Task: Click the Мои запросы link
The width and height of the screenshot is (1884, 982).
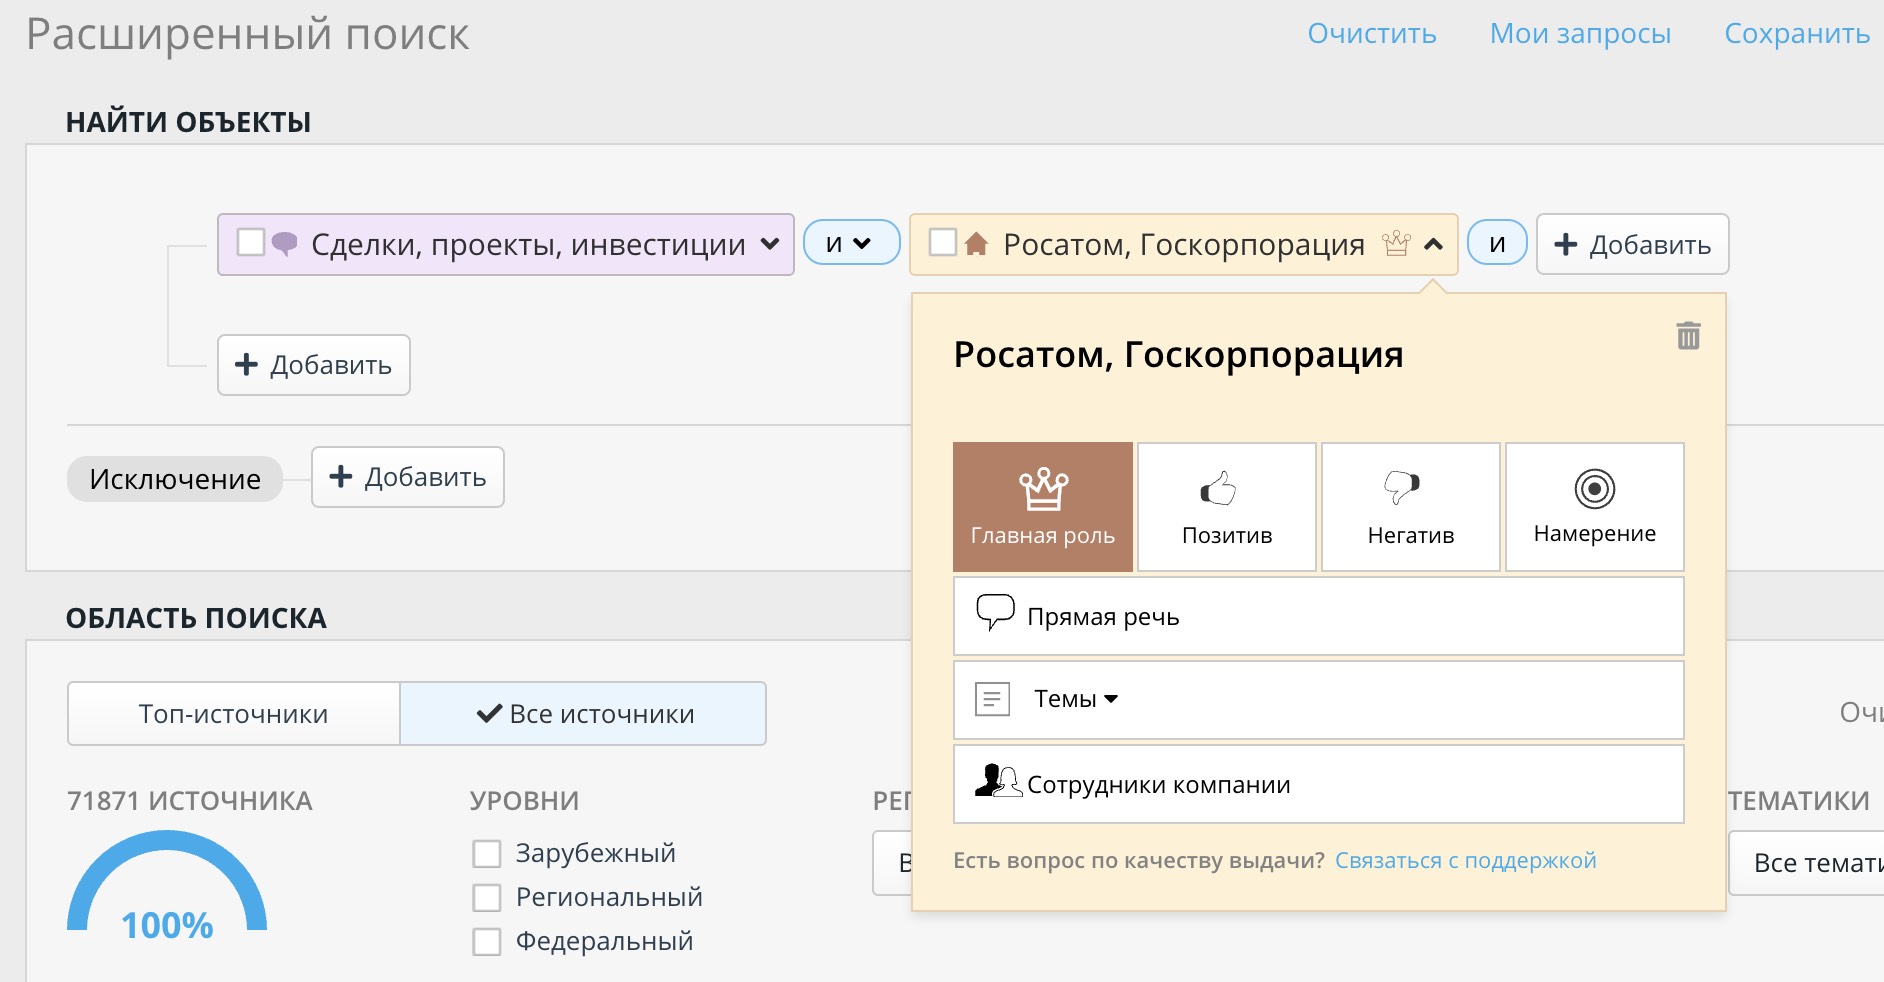Action: coord(1580,34)
